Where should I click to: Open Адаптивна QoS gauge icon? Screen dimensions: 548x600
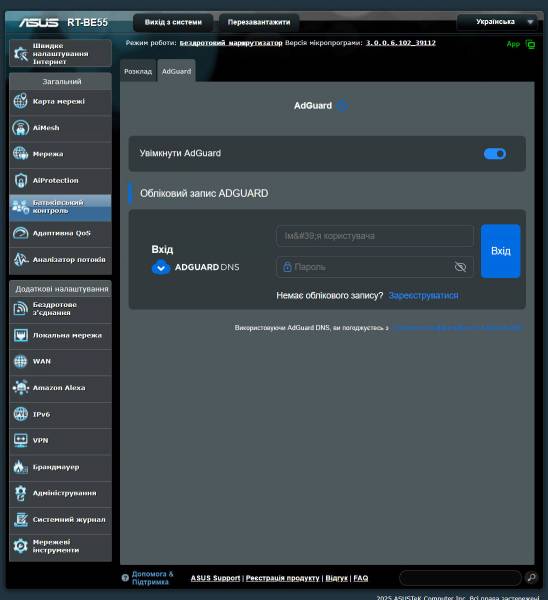tap(21, 233)
